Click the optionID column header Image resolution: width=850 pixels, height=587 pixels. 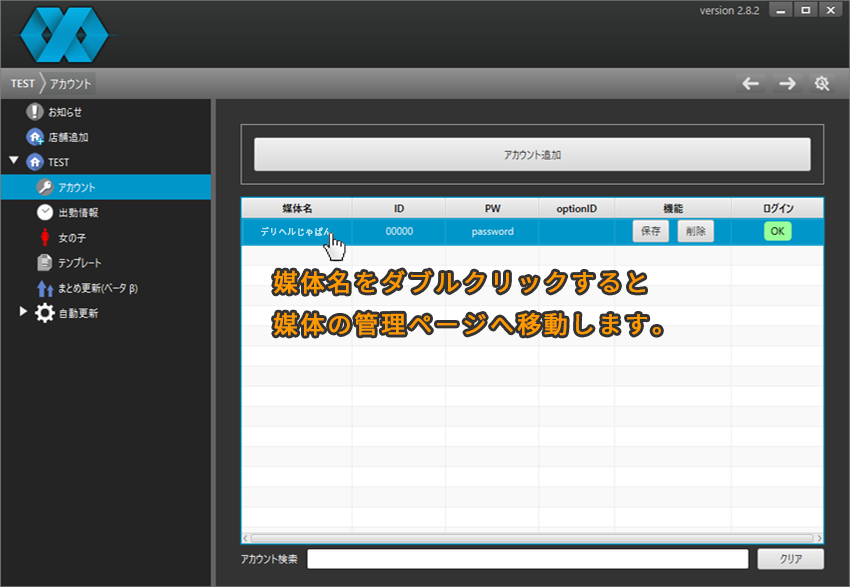(576, 208)
